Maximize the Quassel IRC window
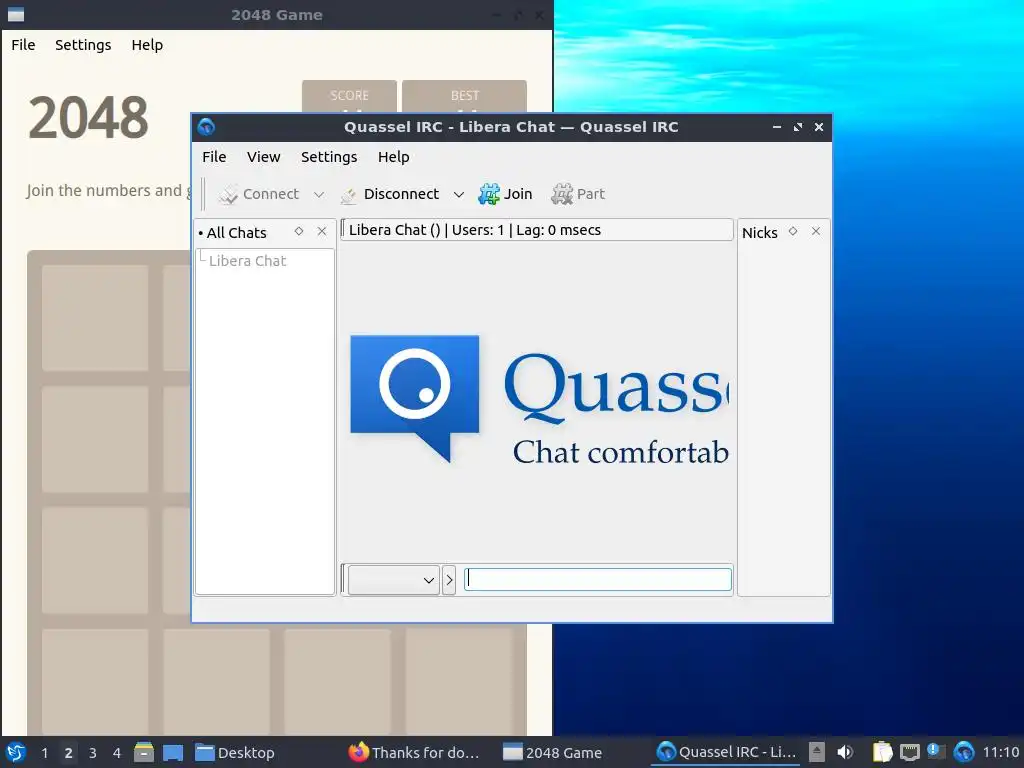The width and height of the screenshot is (1024, 768). coord(797,127)
